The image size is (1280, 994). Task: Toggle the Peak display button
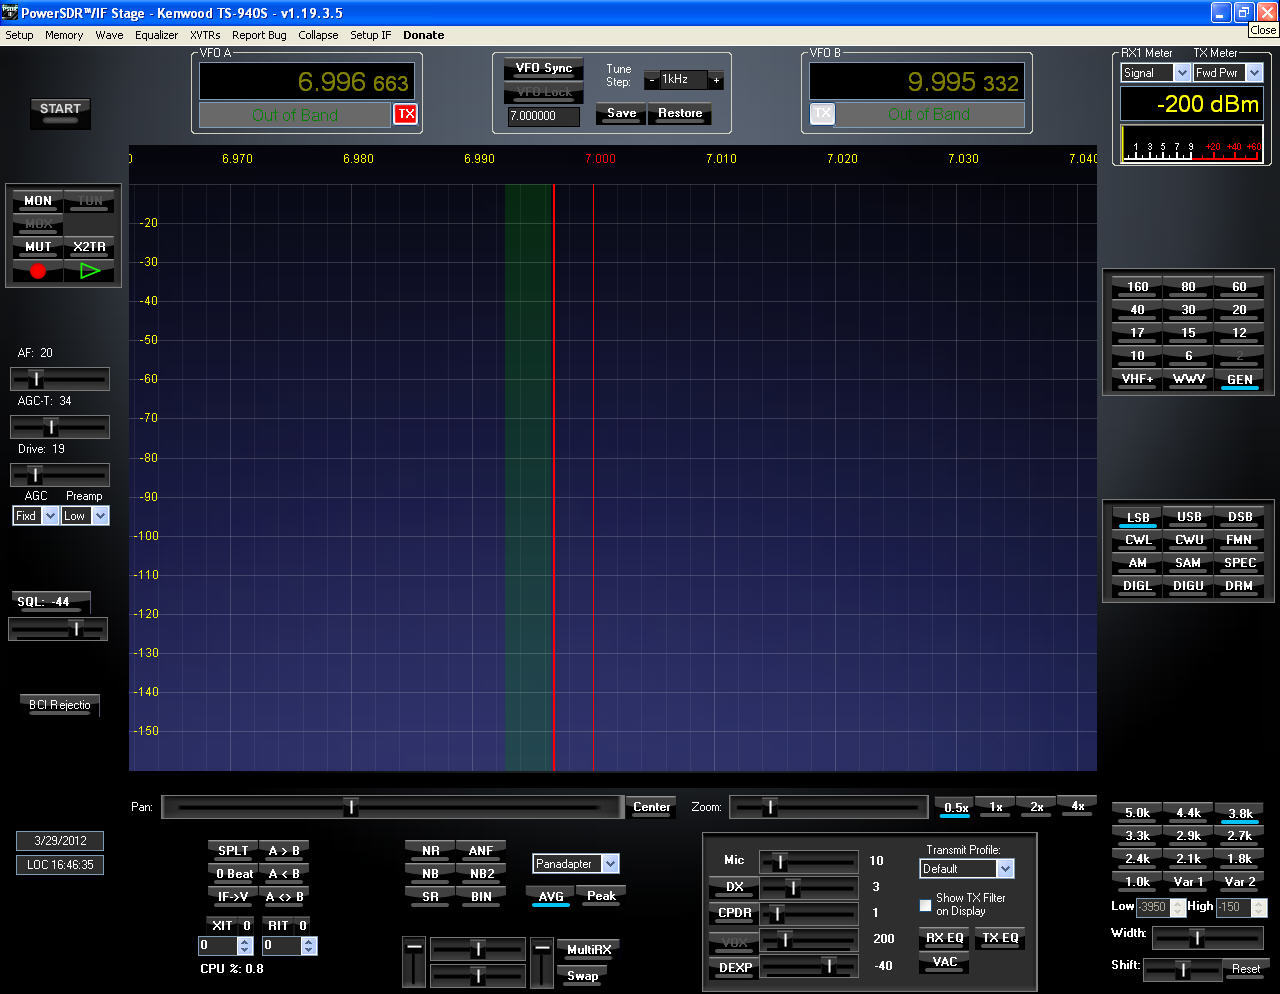pos(601,897)
